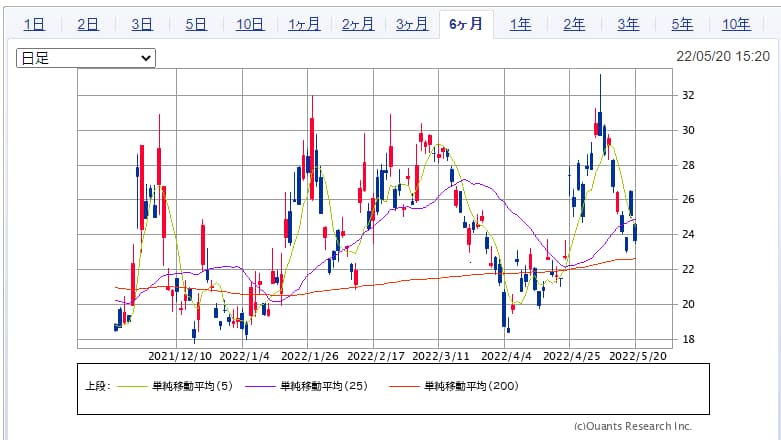781x440 pixels.
Task: Open the 2ヶ月 chart tab
Action: [358, 24]
